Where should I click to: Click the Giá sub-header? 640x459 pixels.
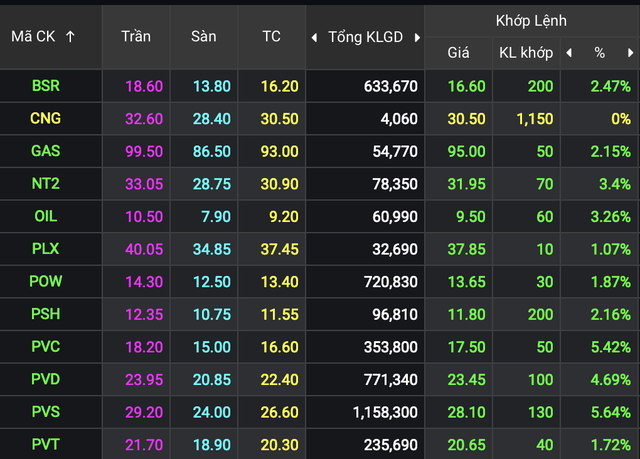click(x=458, y=53)
